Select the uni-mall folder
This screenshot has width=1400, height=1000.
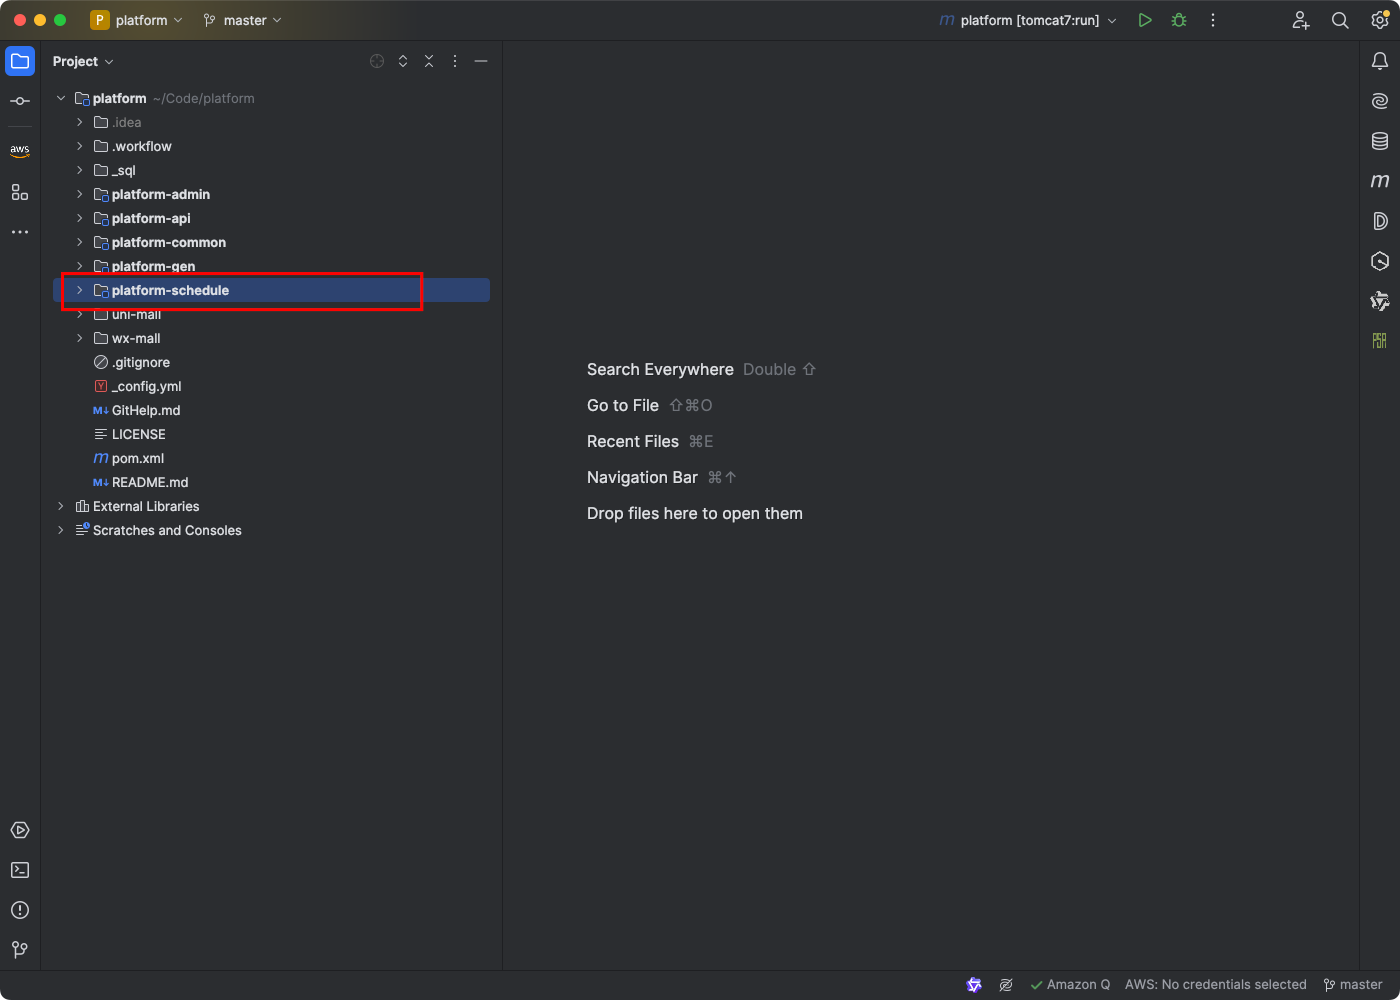tap(271, 314)
